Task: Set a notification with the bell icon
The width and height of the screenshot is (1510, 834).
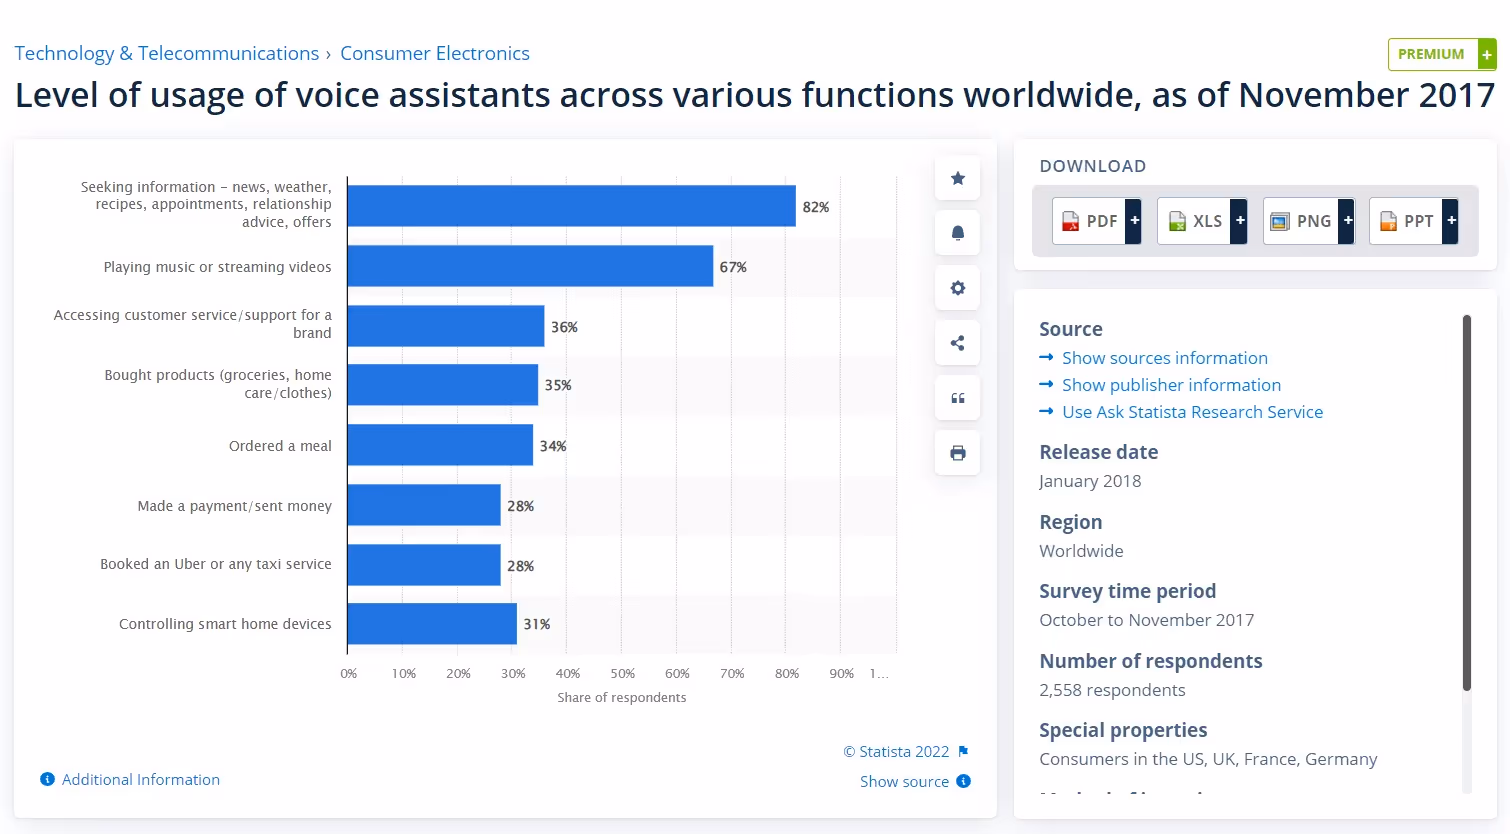Action: [957, 232]
